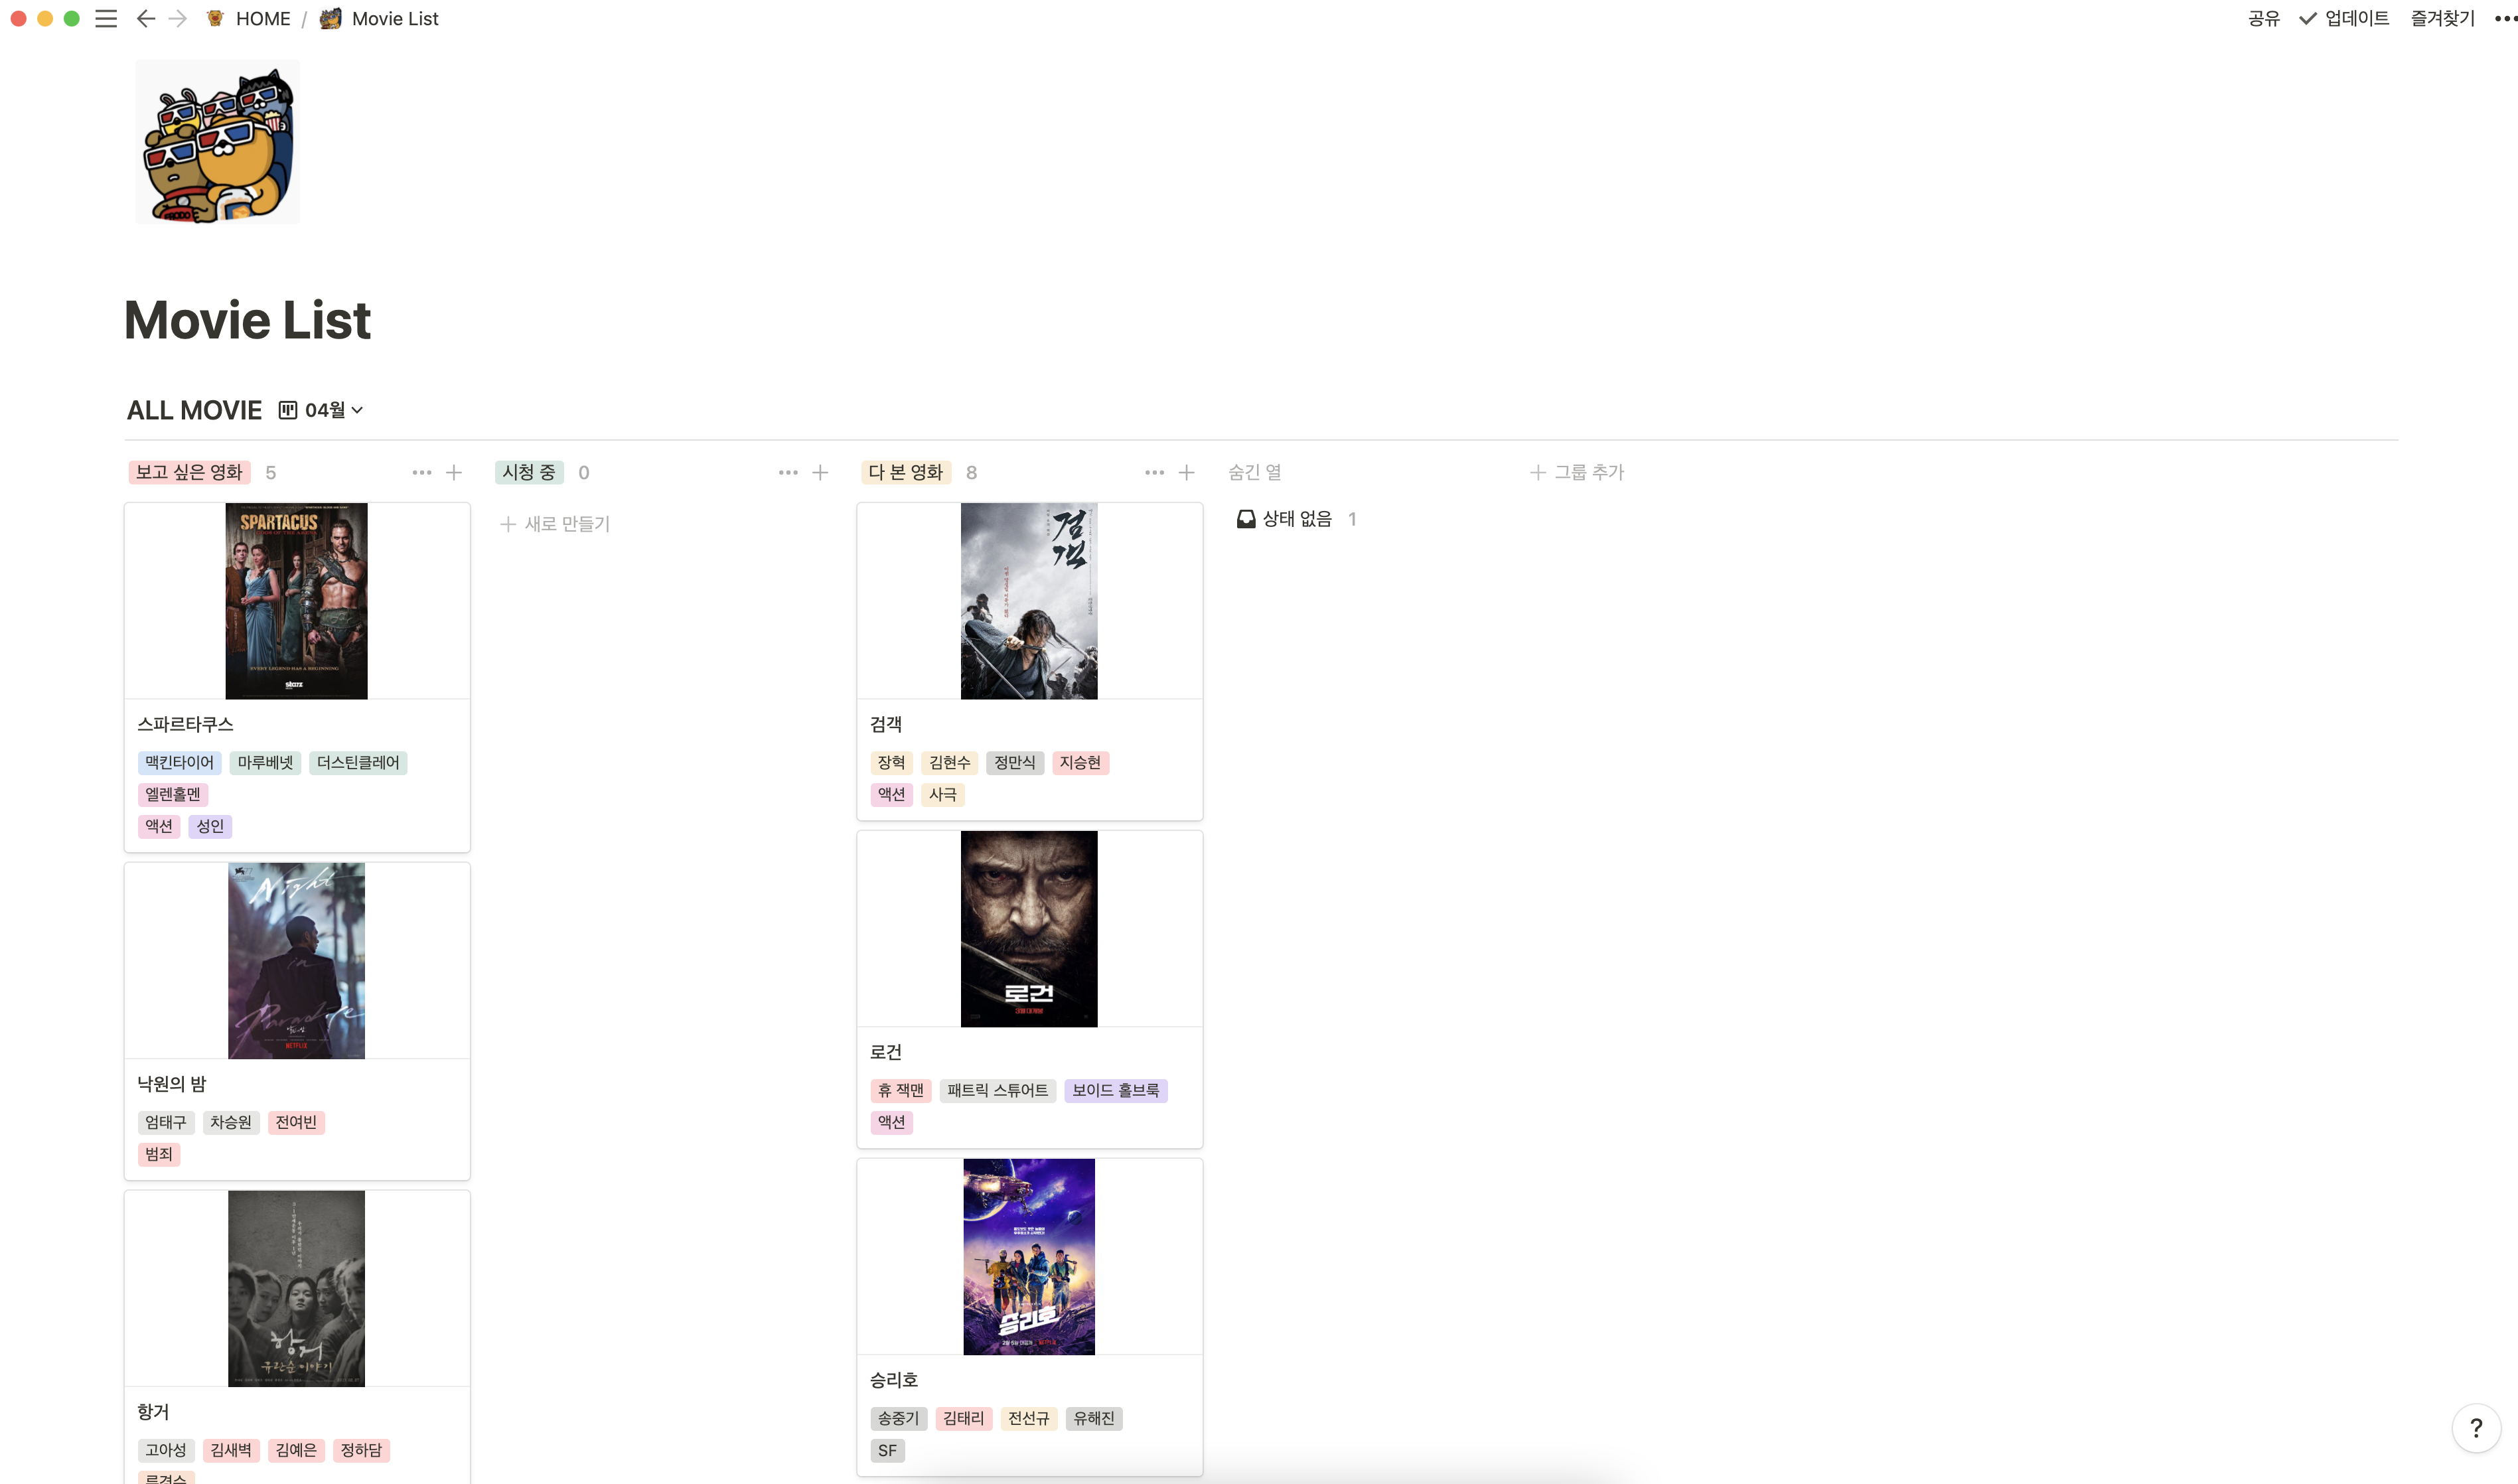The height and width of the screenshot is (1484, 2518).
Task: Click the 패트릭 스튜어트 tag
Action: [997, 1091]
